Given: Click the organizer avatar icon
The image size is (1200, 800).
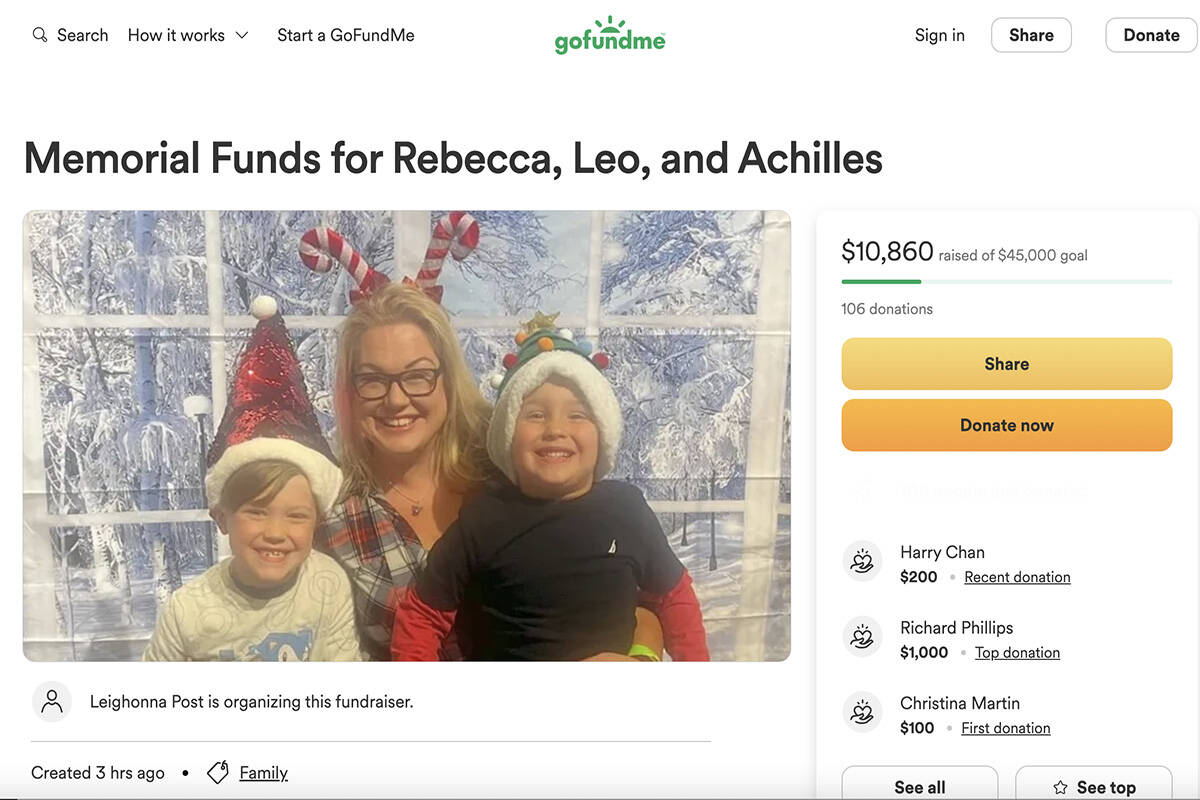Looking at the screenshot, I should [52, 702].
